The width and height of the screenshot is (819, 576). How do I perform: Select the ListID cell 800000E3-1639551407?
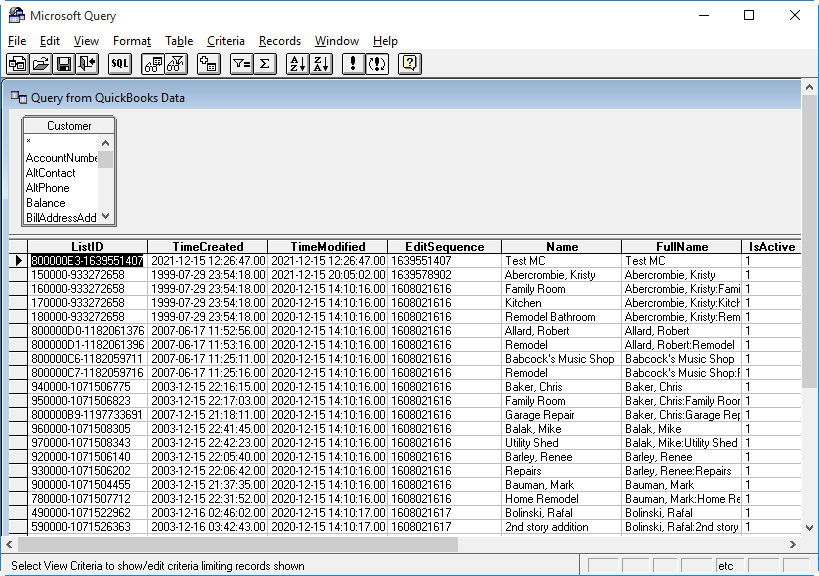click(x=87, y=261)
